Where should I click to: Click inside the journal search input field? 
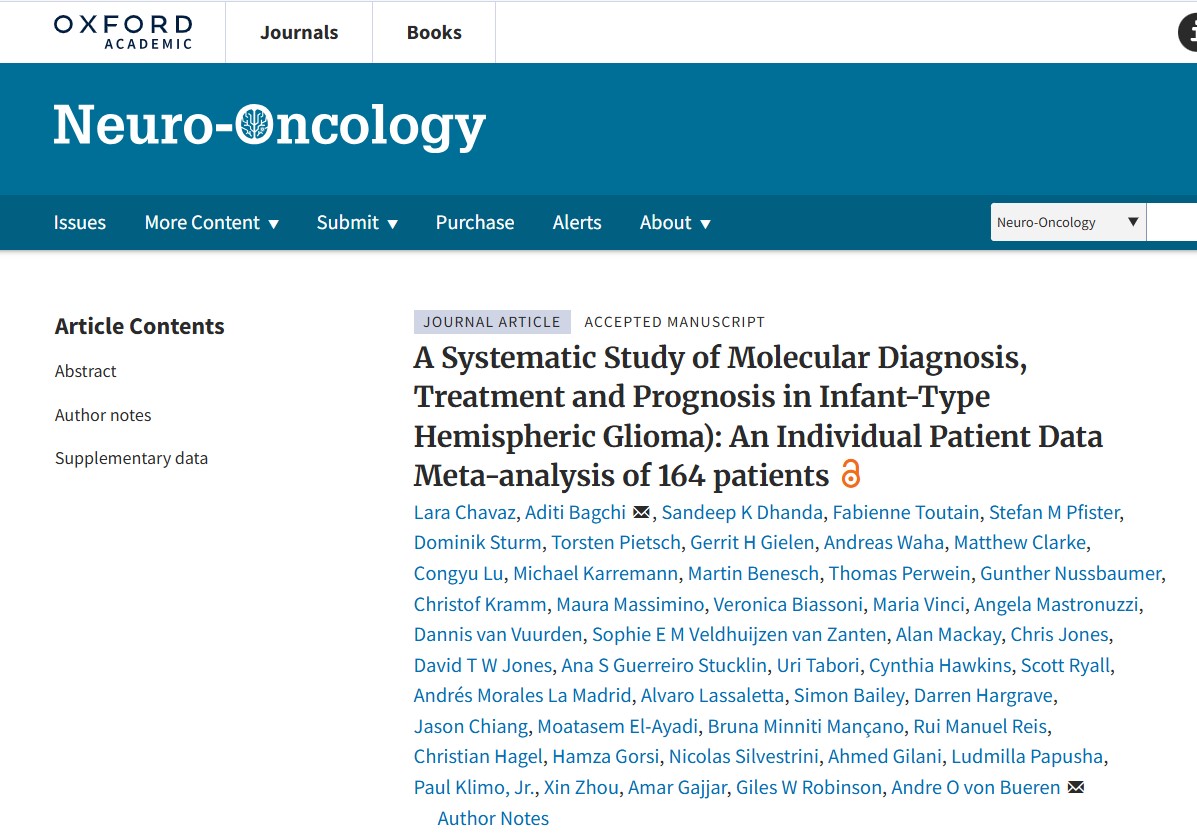(x=1175, y=221)
